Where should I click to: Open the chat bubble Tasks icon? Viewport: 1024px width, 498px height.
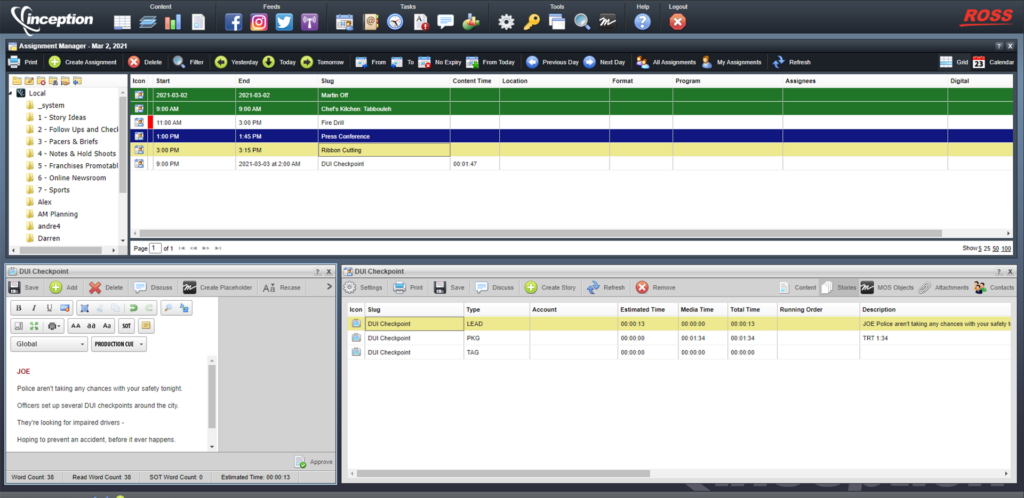pyautogui.click(x=445, y=22)
